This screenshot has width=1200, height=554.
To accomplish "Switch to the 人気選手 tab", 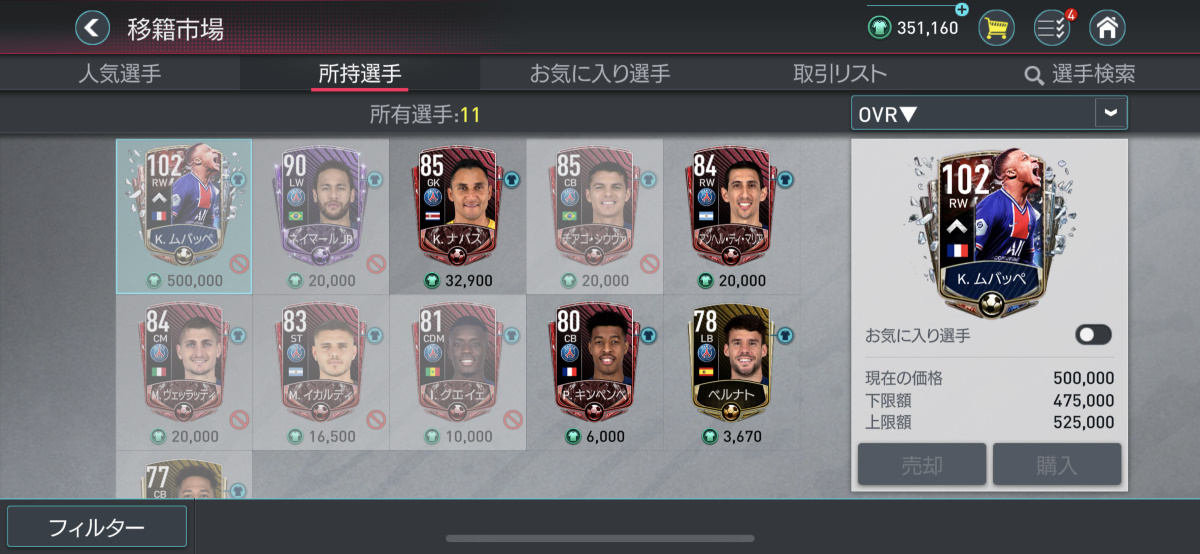I will click(119, 74).
